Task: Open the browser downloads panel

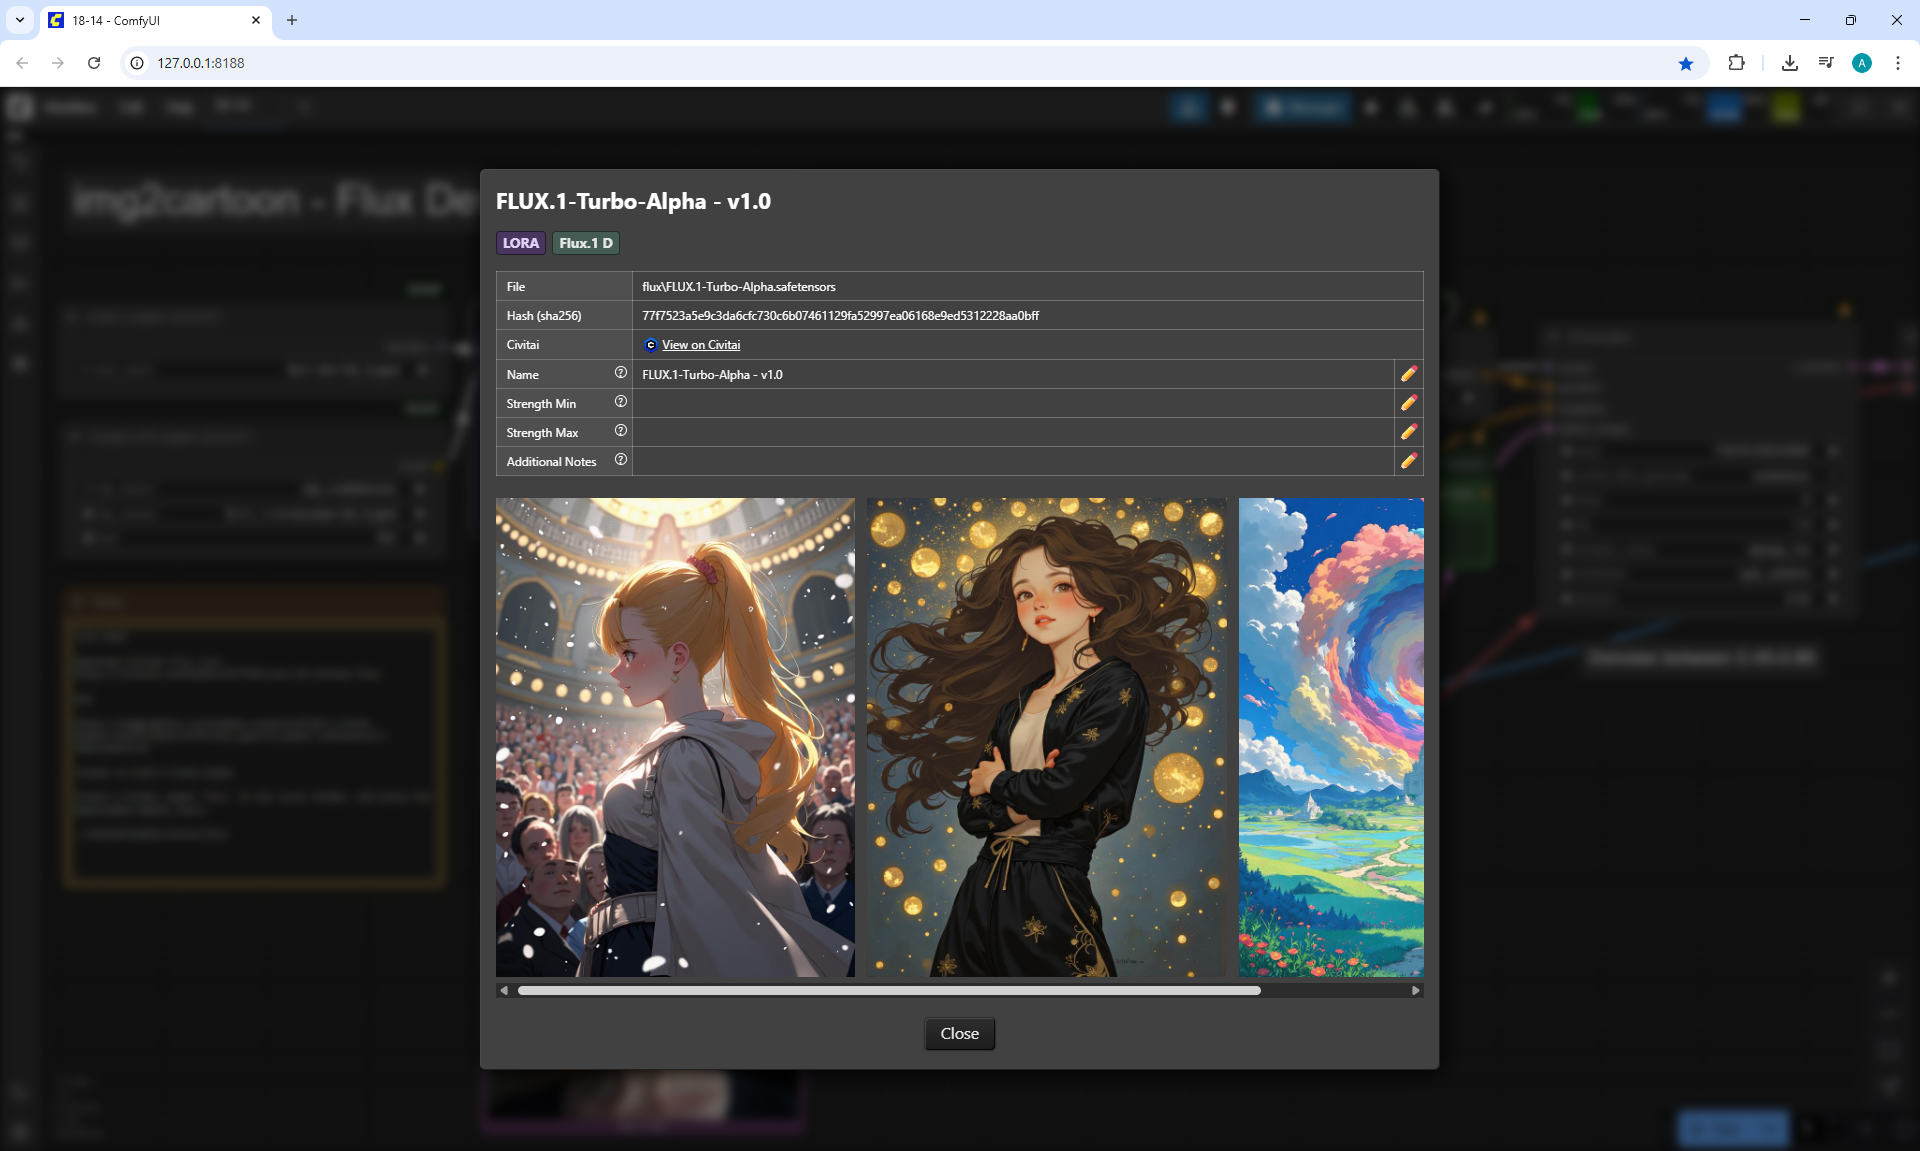Action: pyautogui.click(x=1790, y=63)
